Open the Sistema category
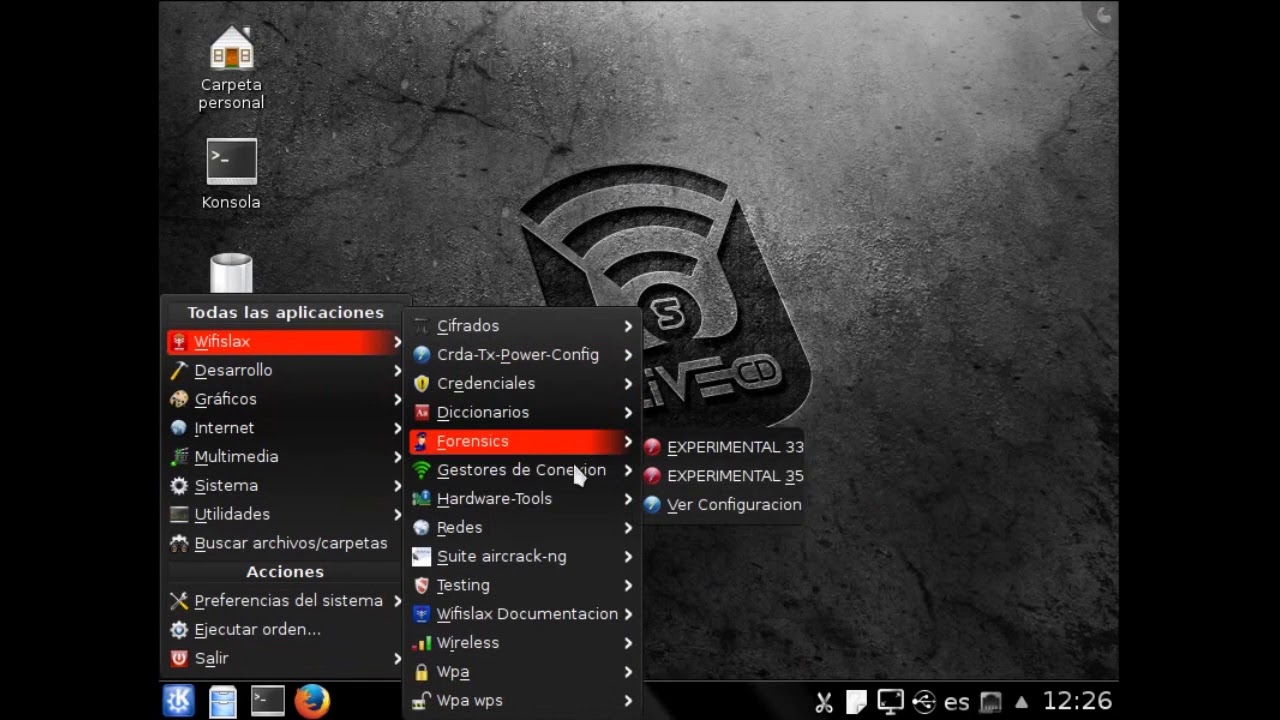 [285, 485]
